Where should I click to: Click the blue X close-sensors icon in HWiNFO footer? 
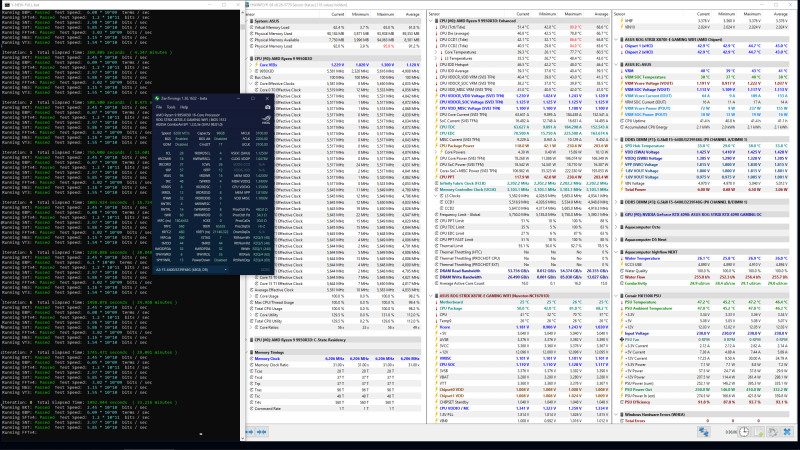point(787,432)
